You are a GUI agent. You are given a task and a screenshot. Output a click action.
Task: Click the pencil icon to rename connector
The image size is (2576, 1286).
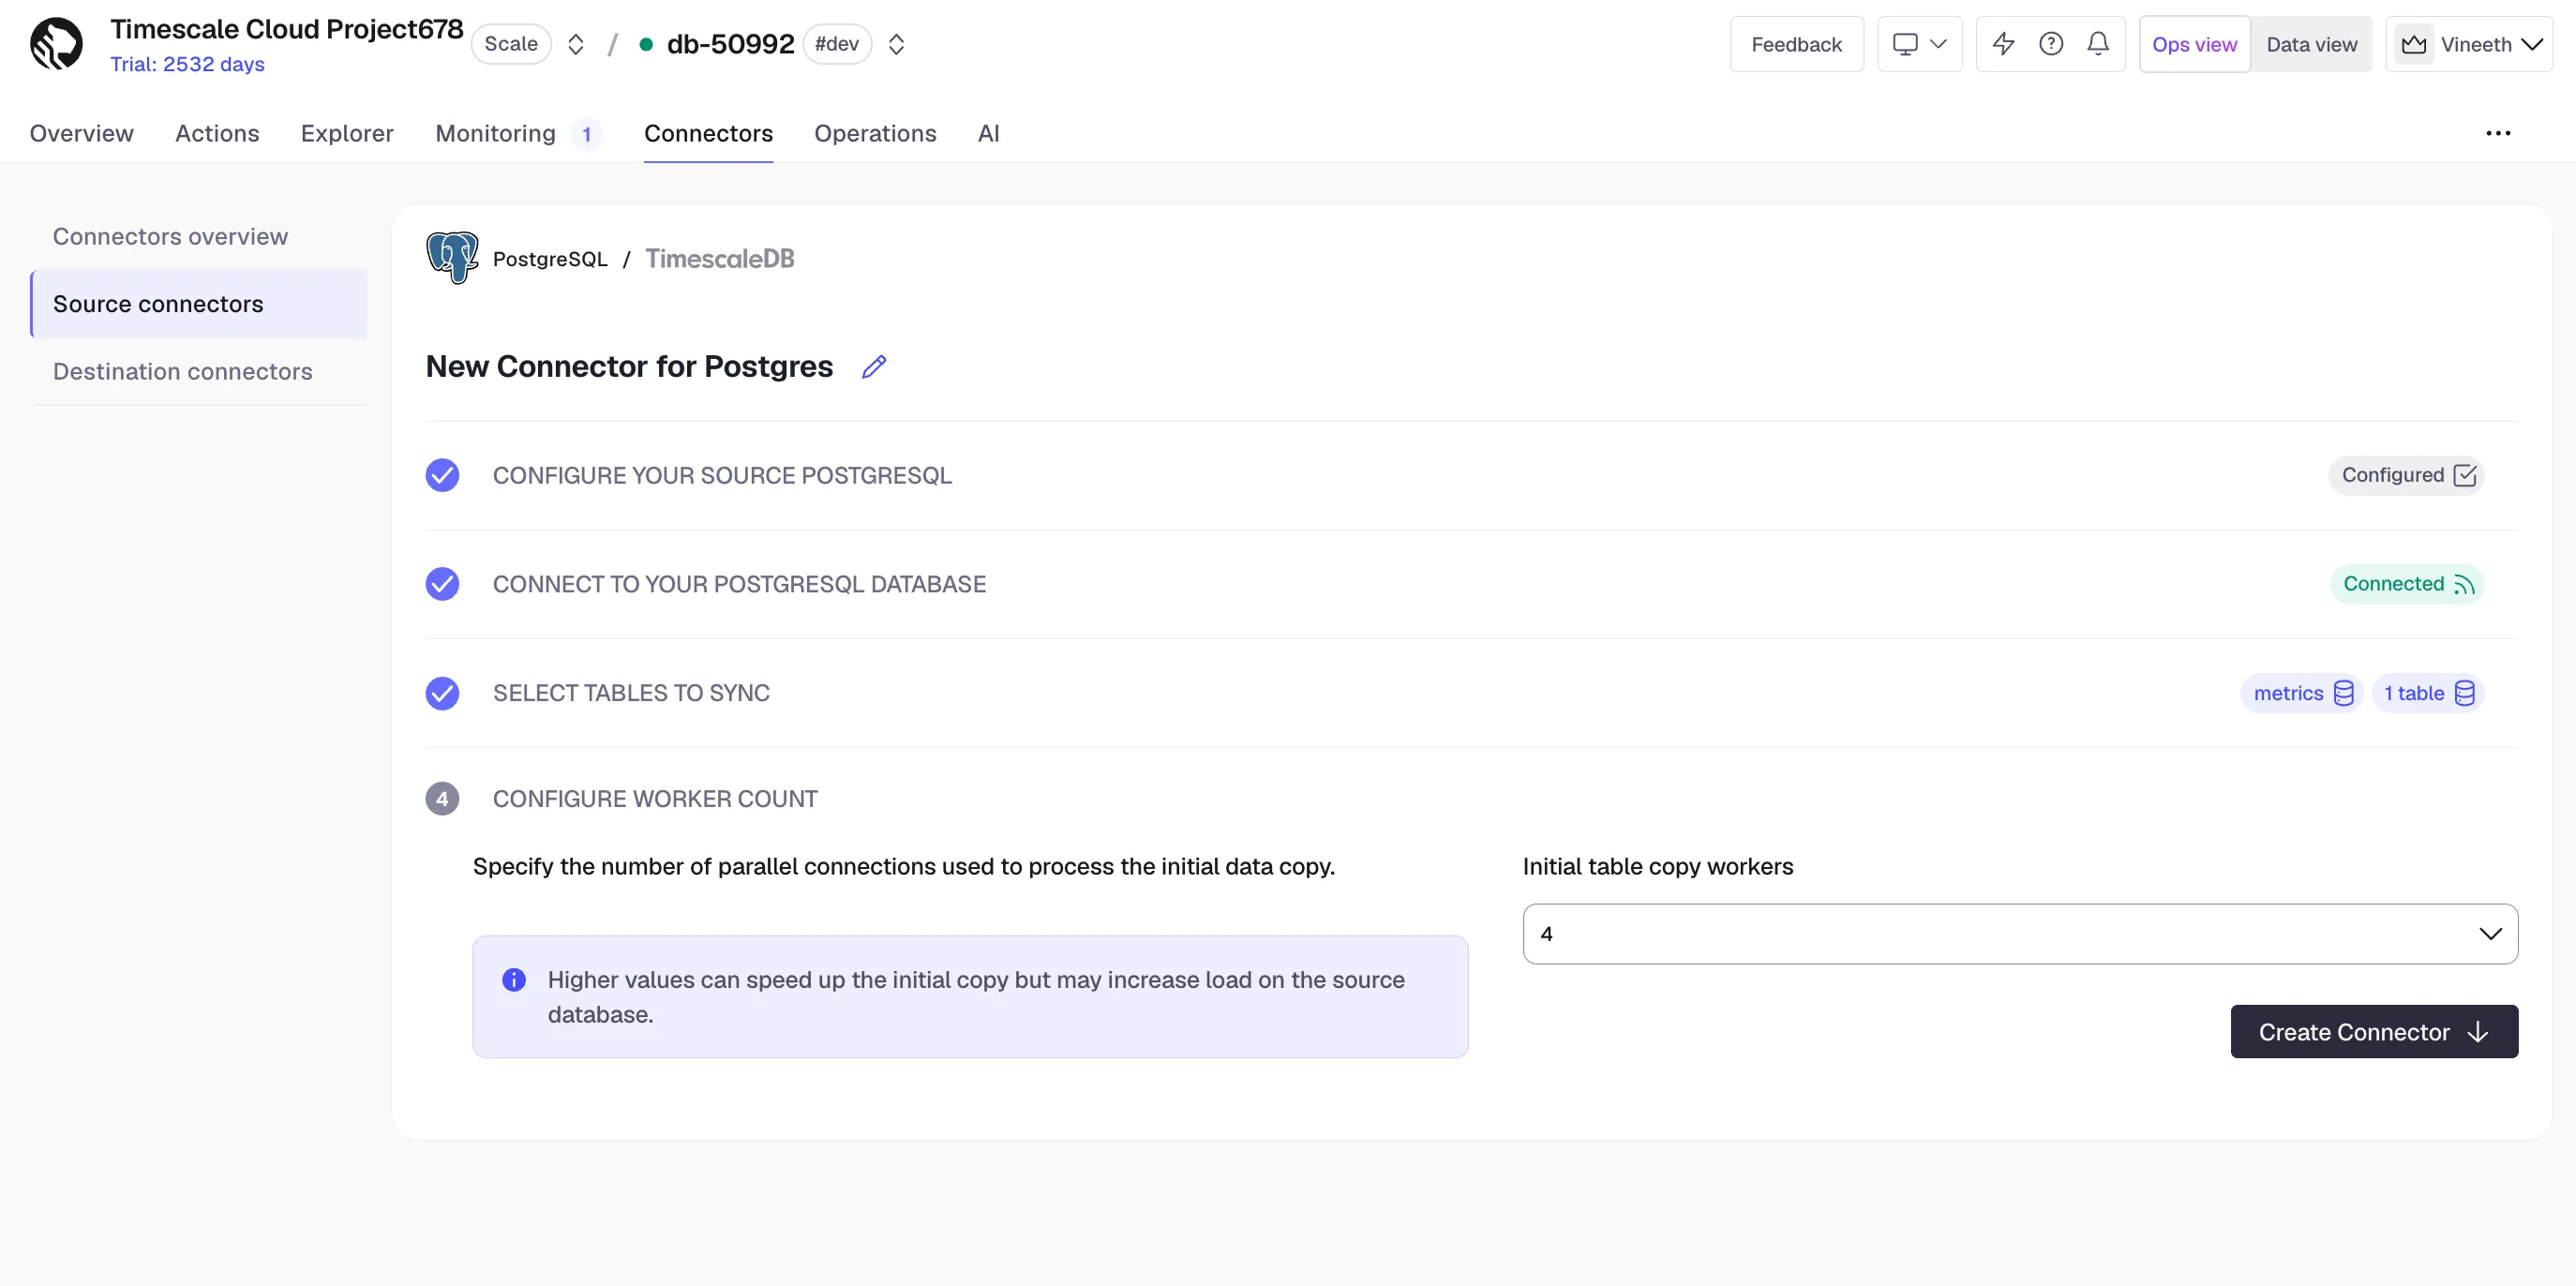click(x=874, y=367)
